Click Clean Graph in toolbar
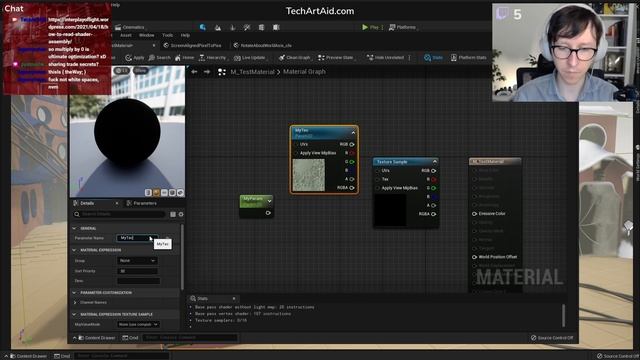 click(294, 58)
